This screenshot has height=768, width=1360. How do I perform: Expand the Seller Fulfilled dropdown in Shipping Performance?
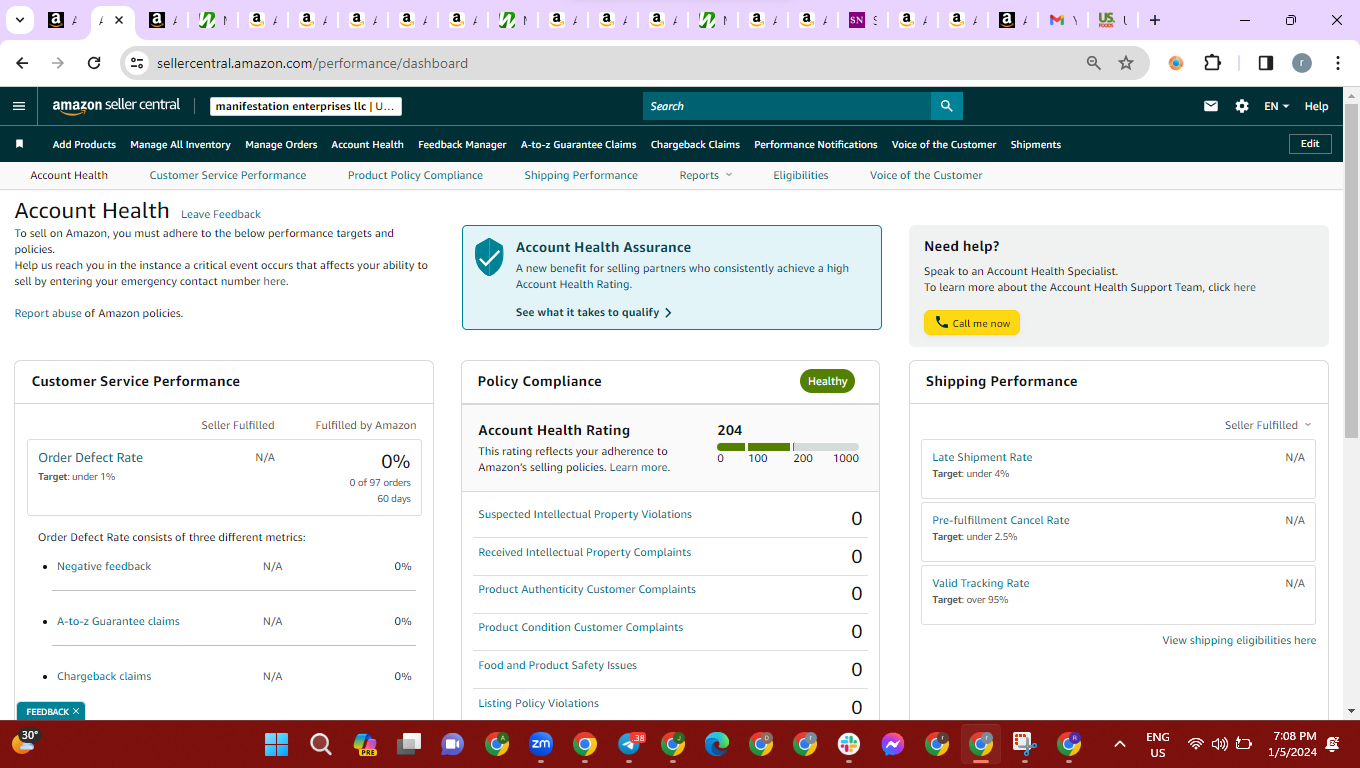point(1268,425)
